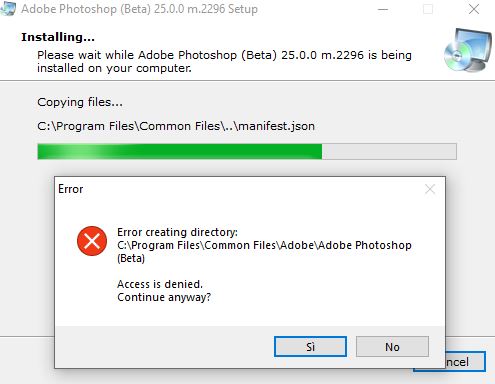Click the setup icon in title bar
495x384 pixels.
click(8, 8)
